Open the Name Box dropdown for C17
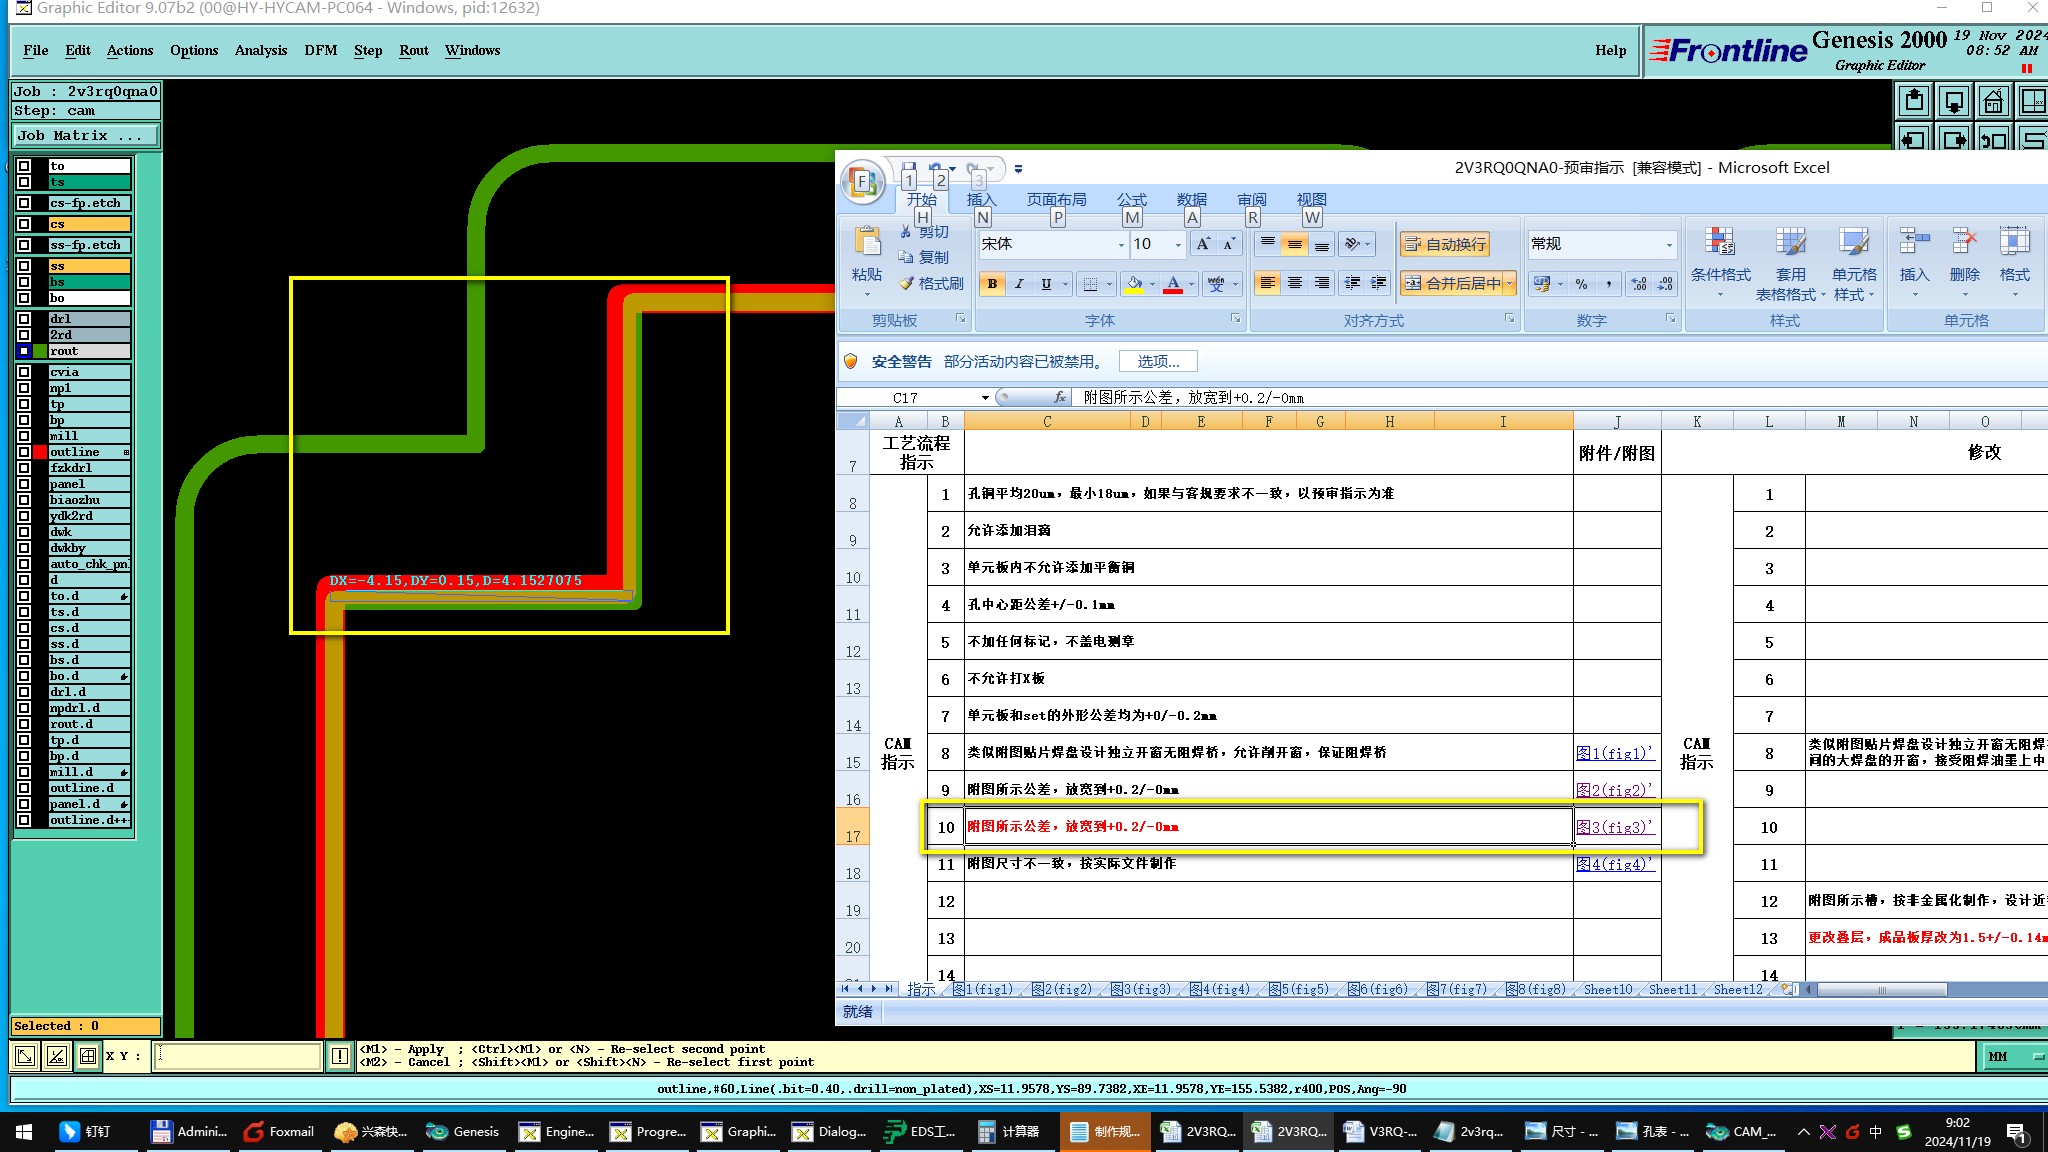 coord(985,398)
